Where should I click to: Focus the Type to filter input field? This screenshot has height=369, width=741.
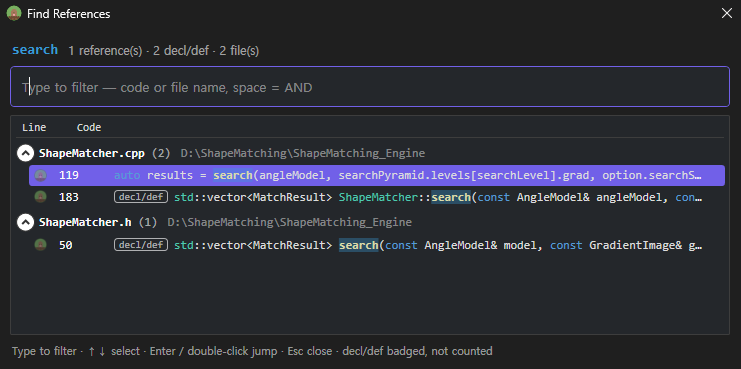click(x=370, y=87)
